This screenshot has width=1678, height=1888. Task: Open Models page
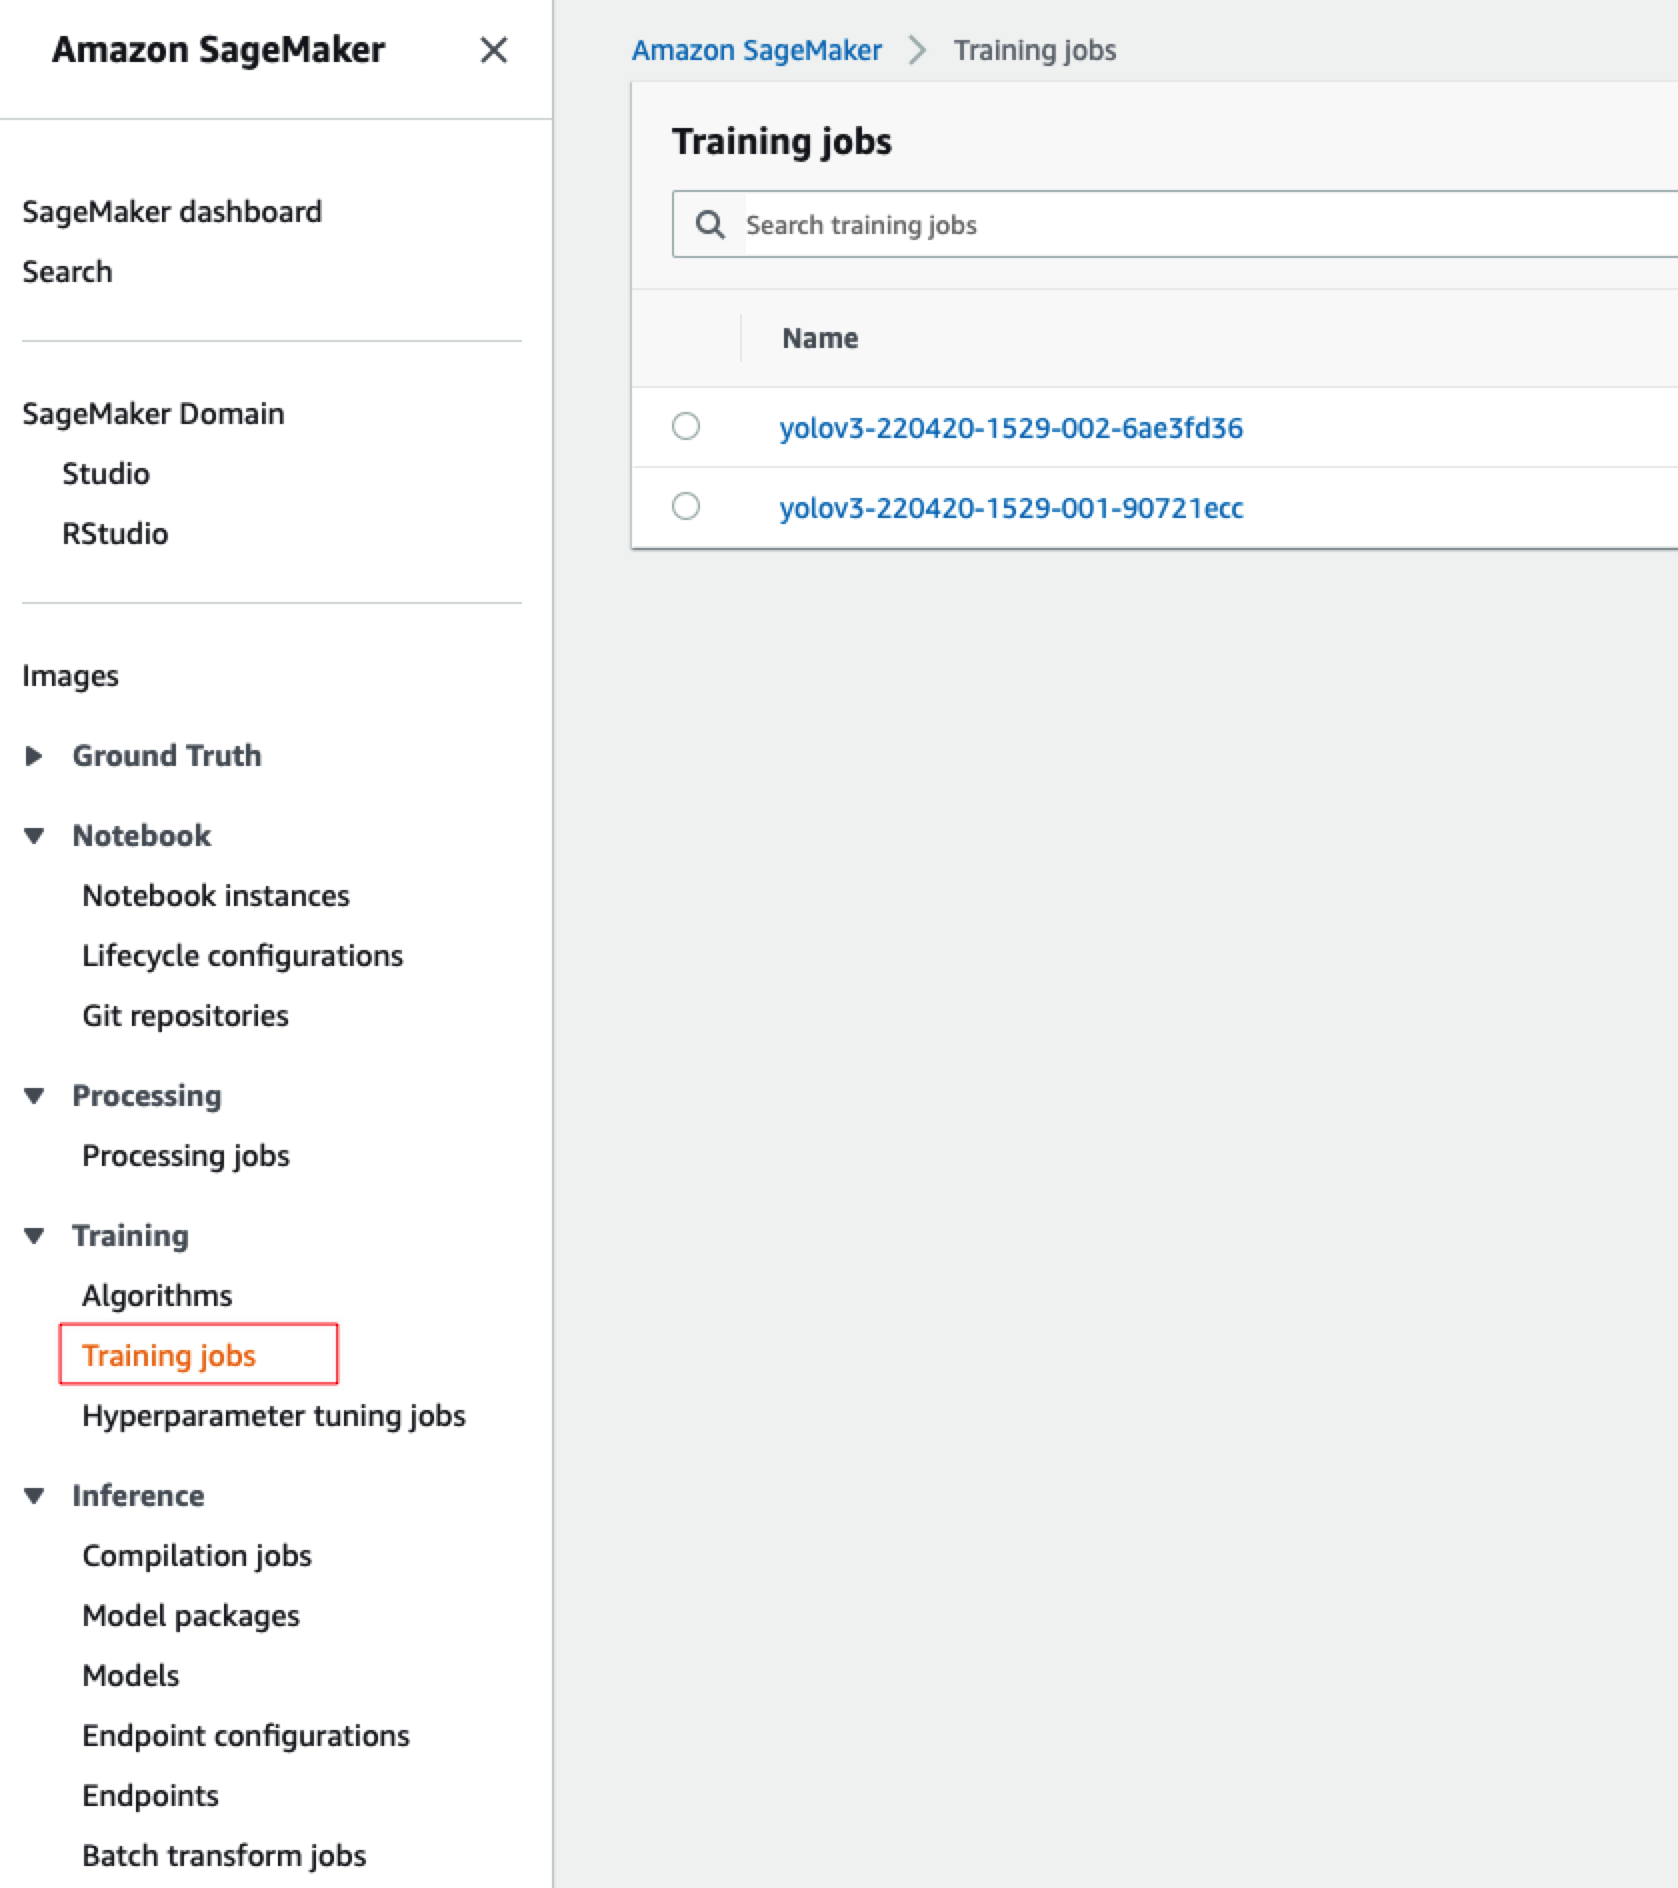131,1676
